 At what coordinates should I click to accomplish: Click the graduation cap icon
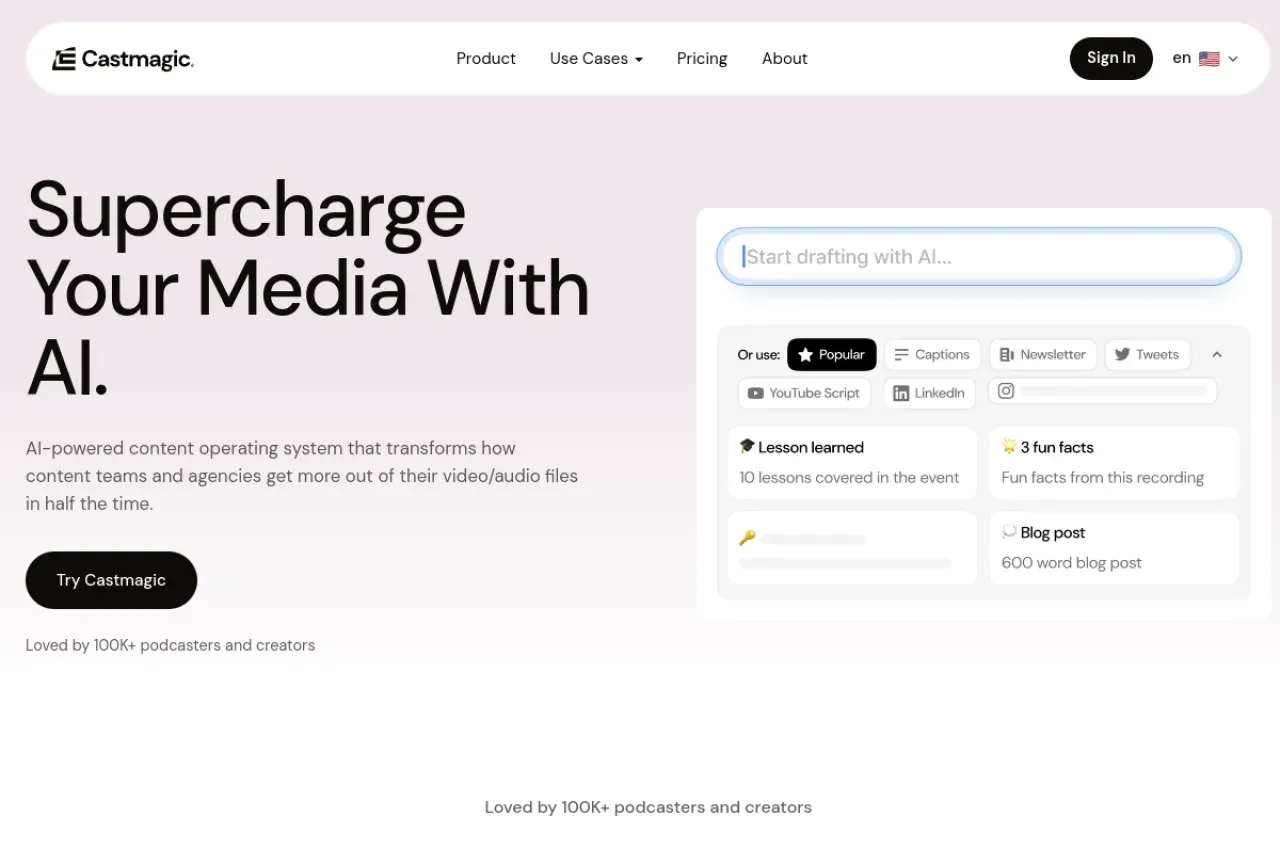coord(747,446)
